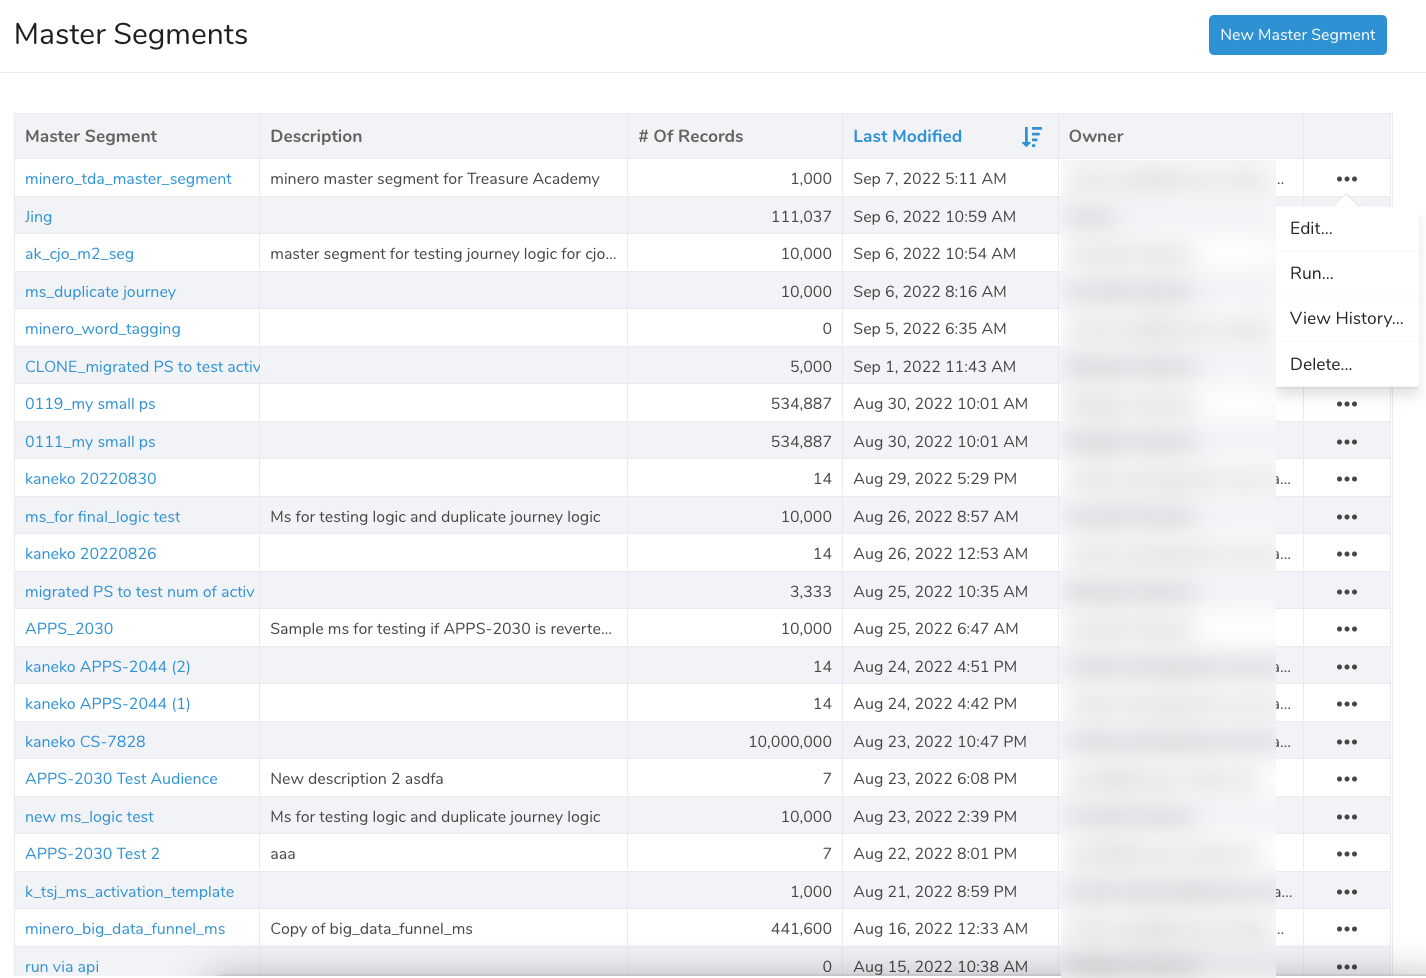Image resolution: width=1426 pixels, height=978 pixels.
Task: Open more options for APPS-2030 Test Audience
Action: click(1346, 779)
